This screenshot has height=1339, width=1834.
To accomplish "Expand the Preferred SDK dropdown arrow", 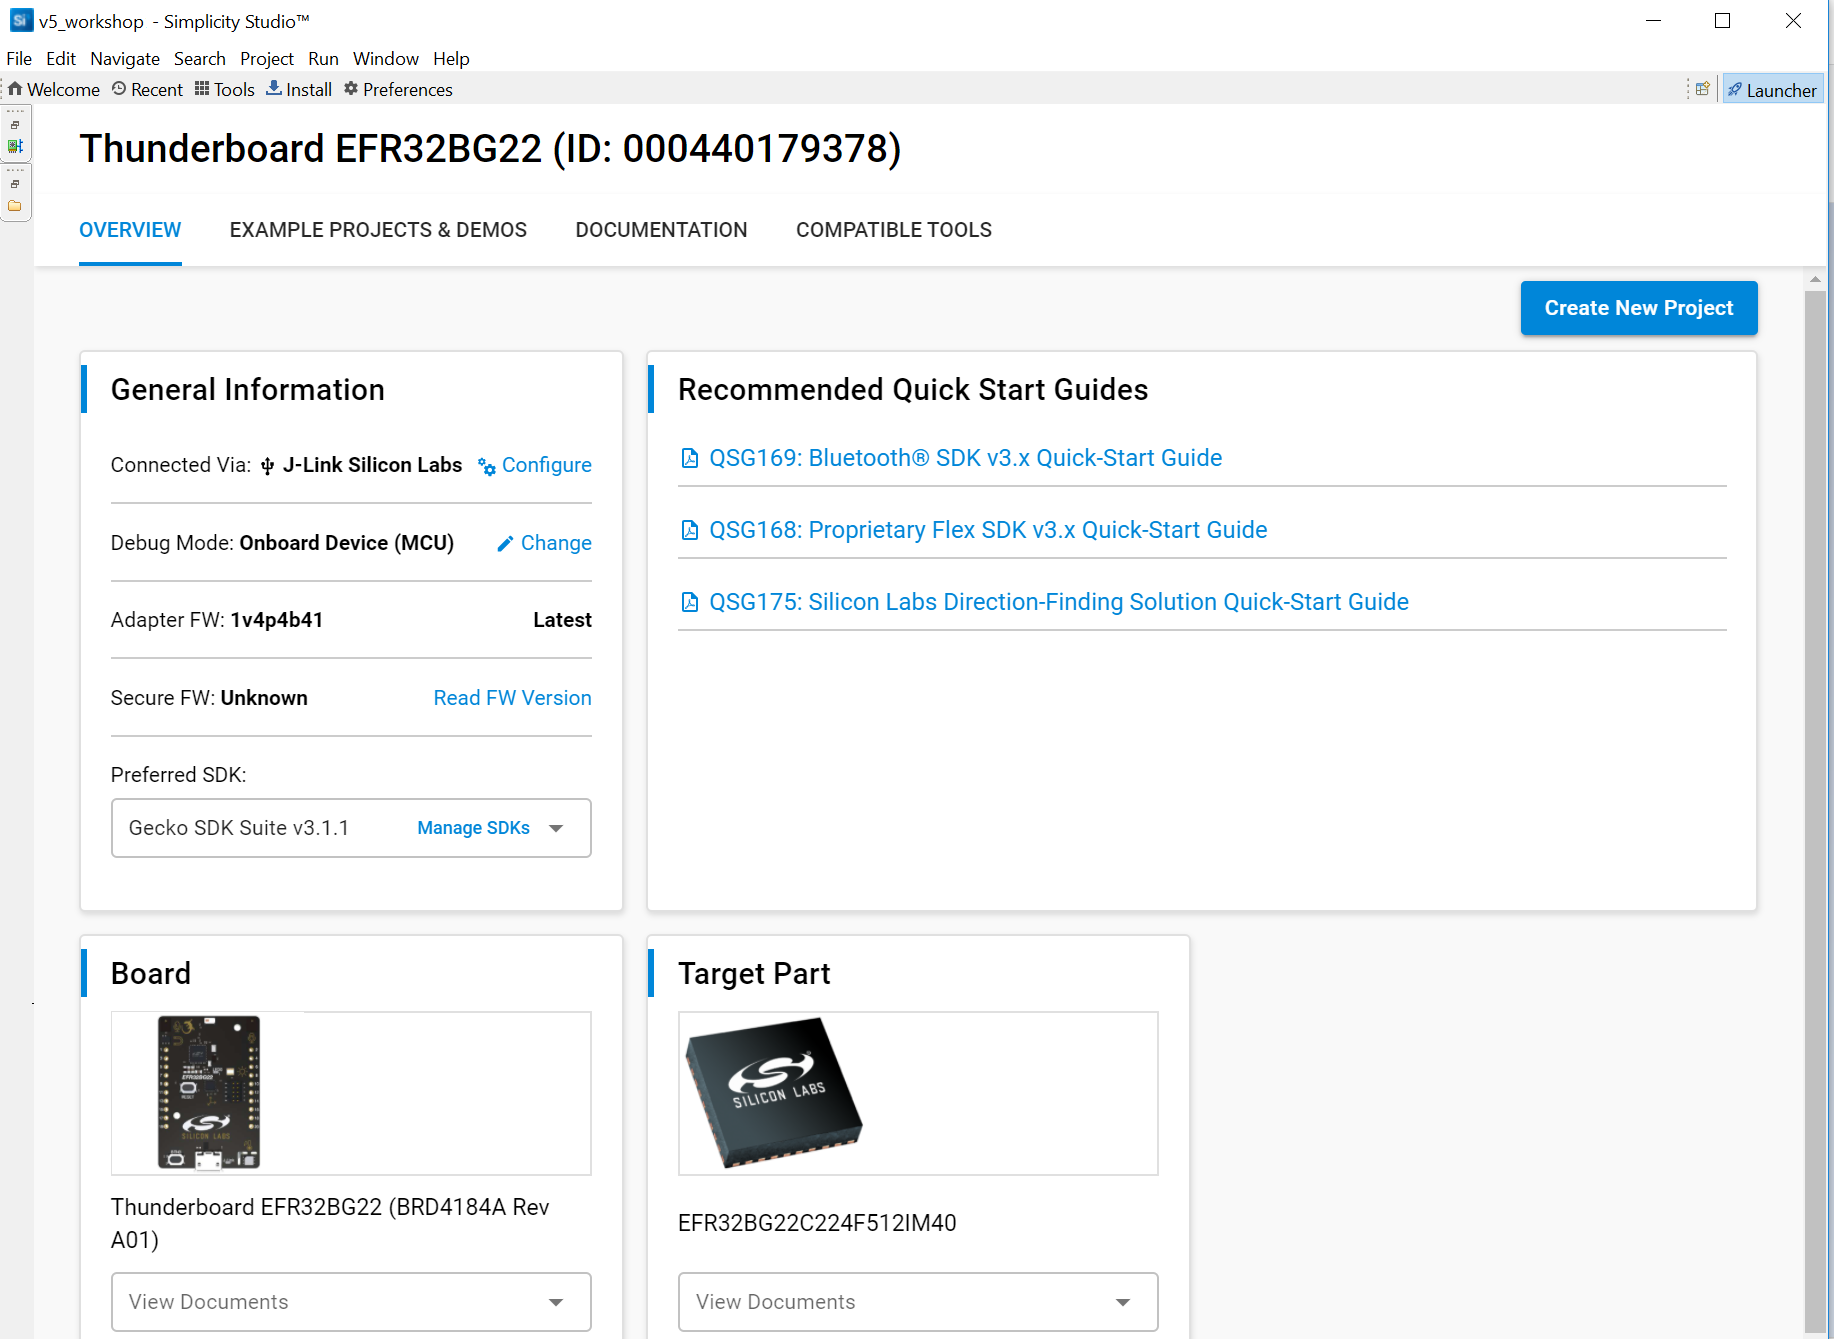I will (x=557, y=828).
